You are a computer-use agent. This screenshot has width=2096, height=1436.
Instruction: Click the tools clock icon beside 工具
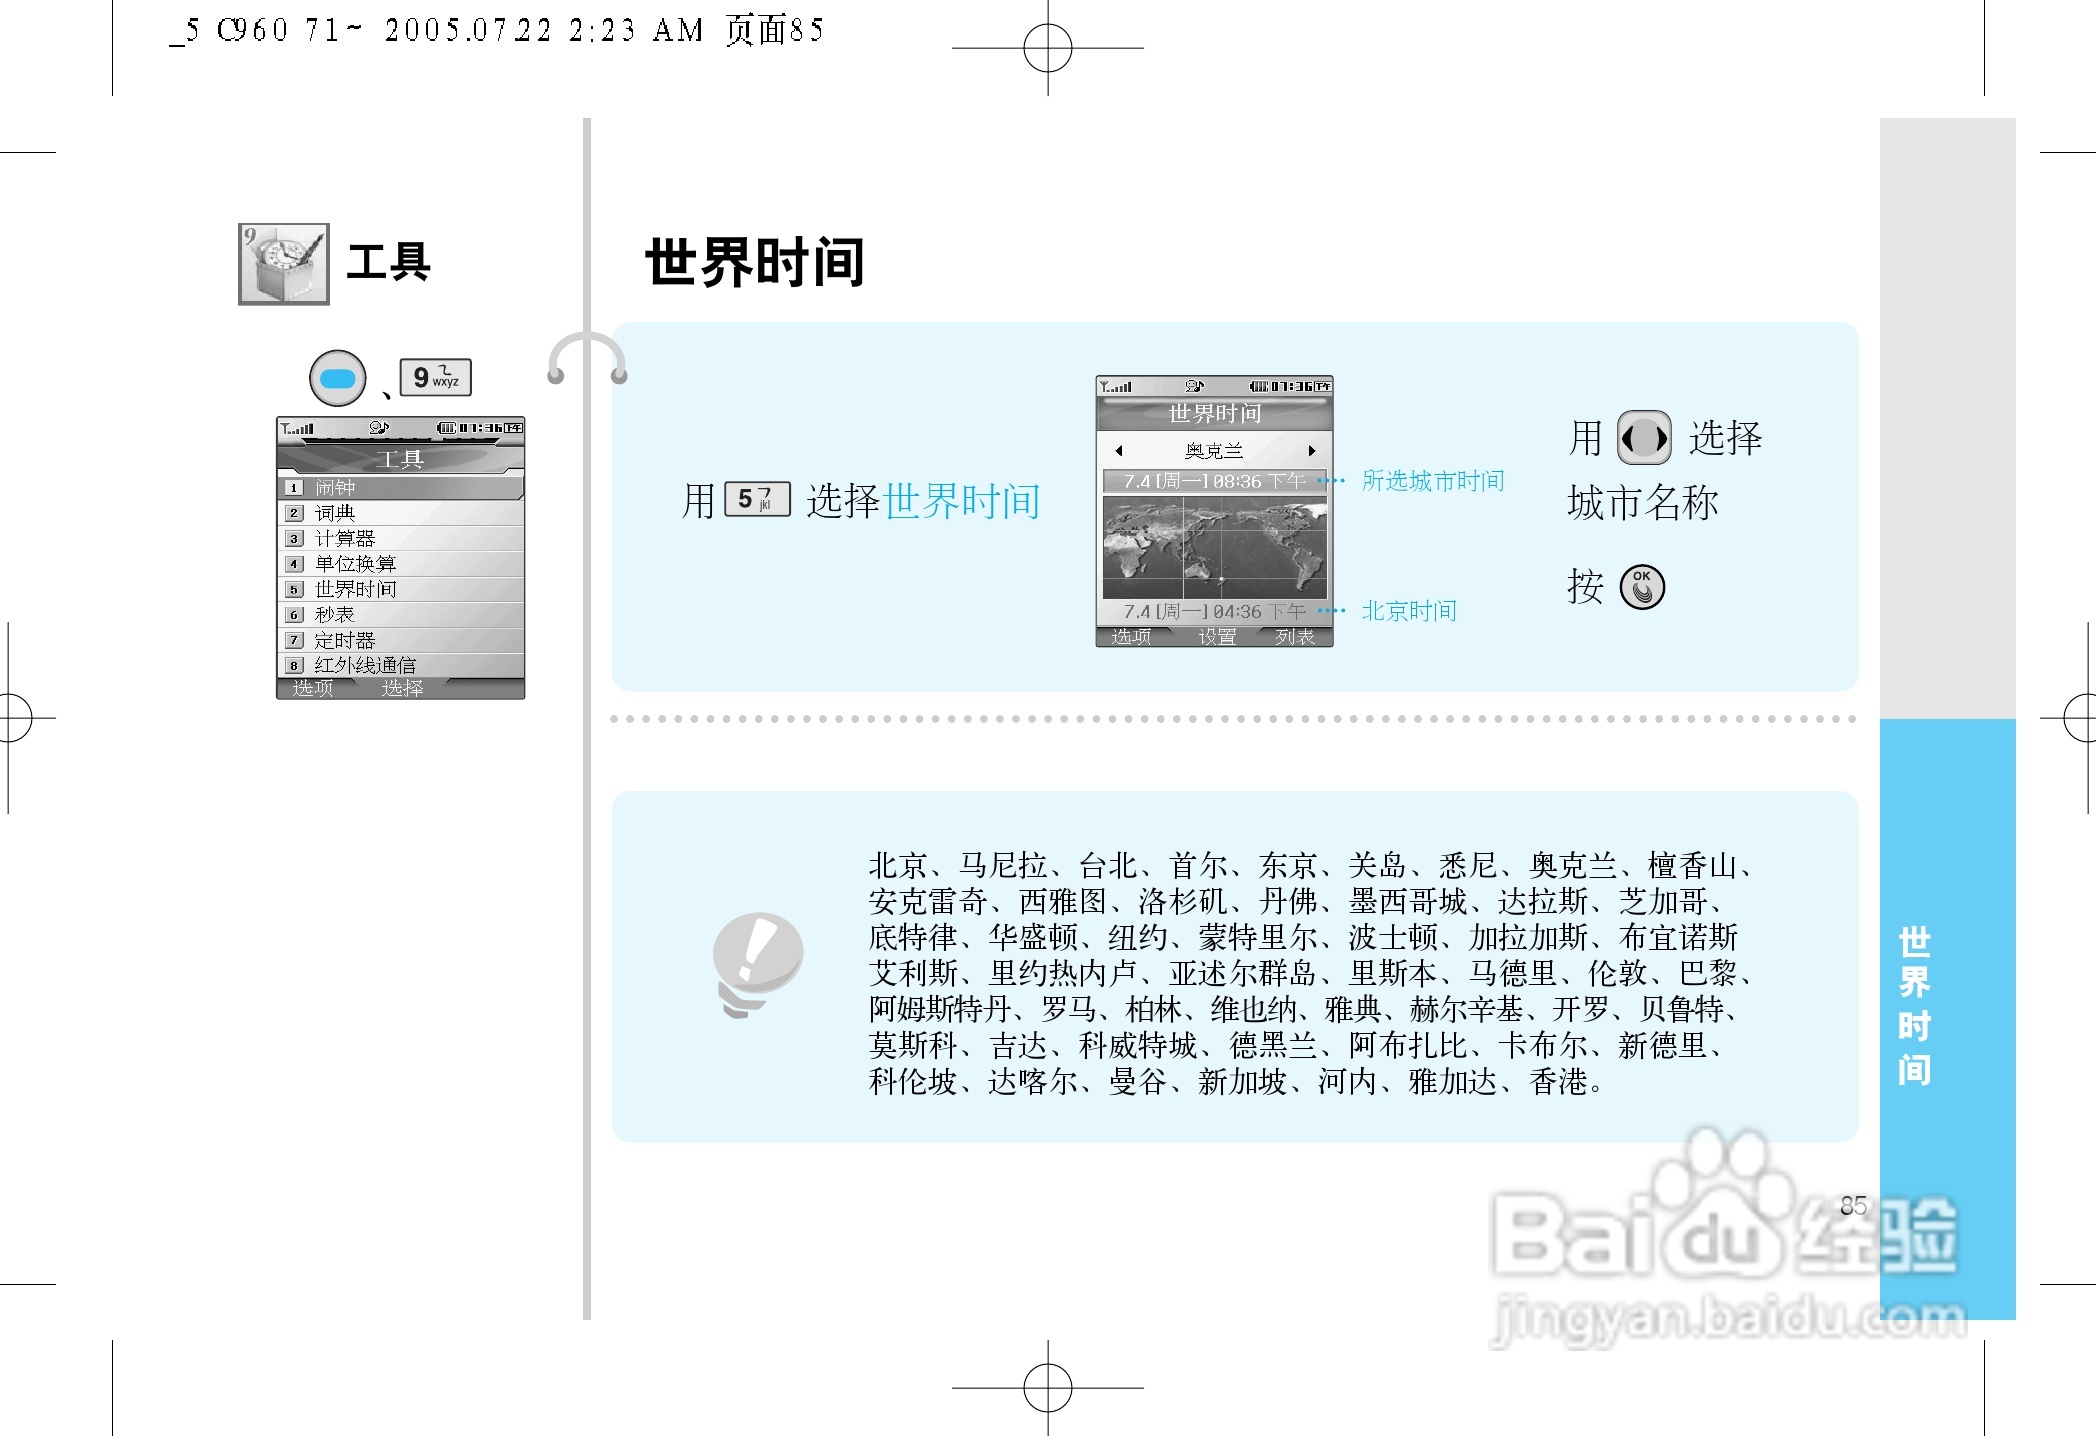point(284,264)
